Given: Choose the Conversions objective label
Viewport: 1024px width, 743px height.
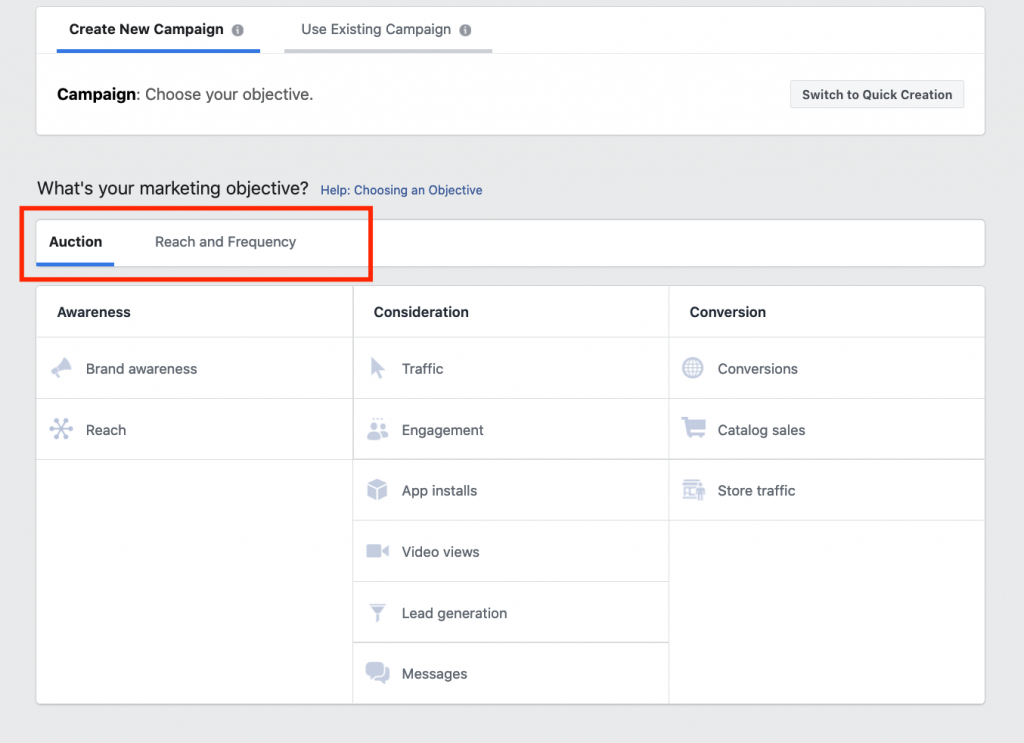Looking at the screenshot, I should tap(757, 369).
